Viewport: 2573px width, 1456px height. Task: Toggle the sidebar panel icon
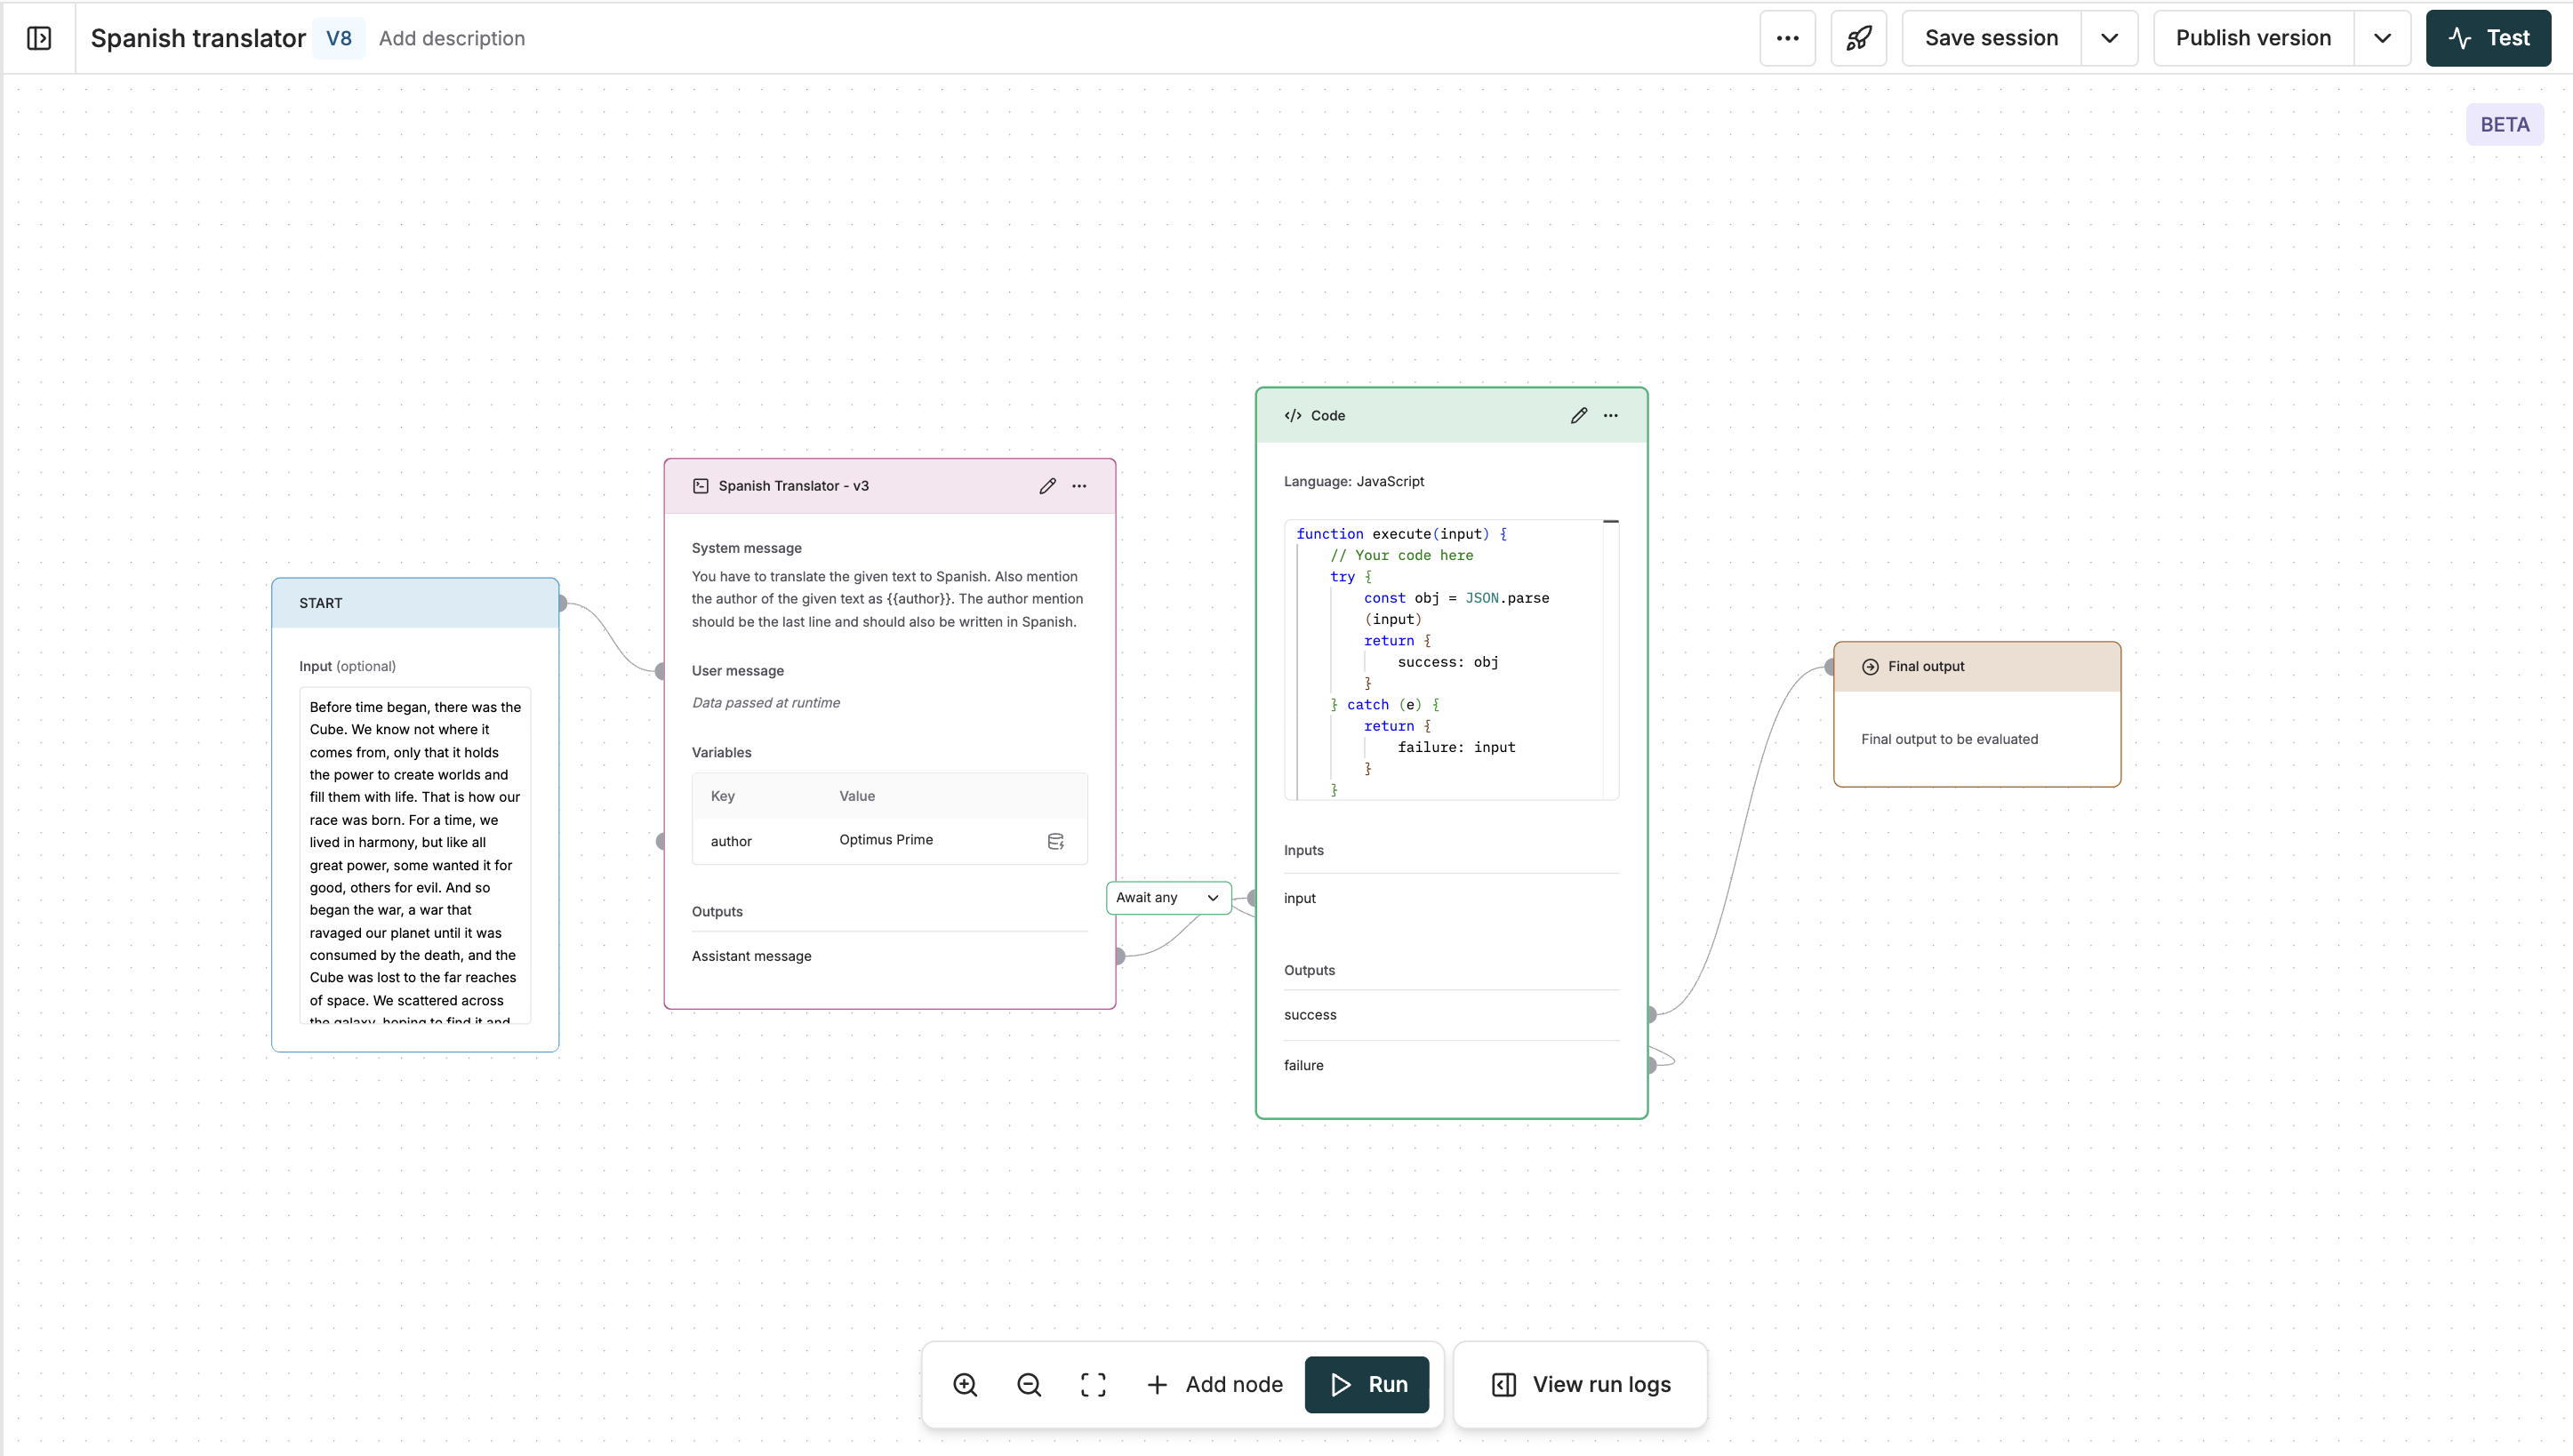[x=39, y=38]
